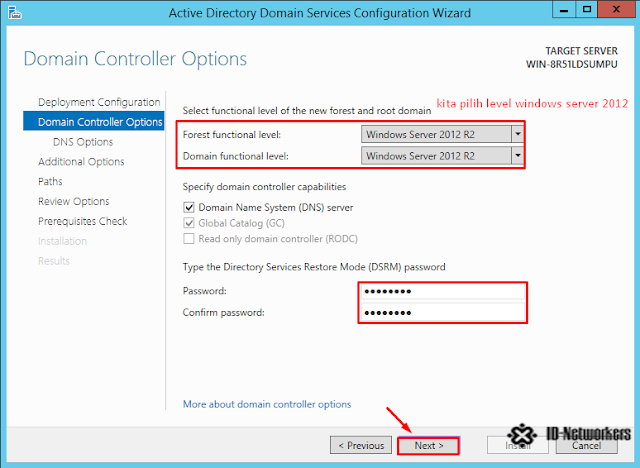The height and width of the screenshot is (468, 640).
Task: Minimize the wizard window
Action: (564, 9)
